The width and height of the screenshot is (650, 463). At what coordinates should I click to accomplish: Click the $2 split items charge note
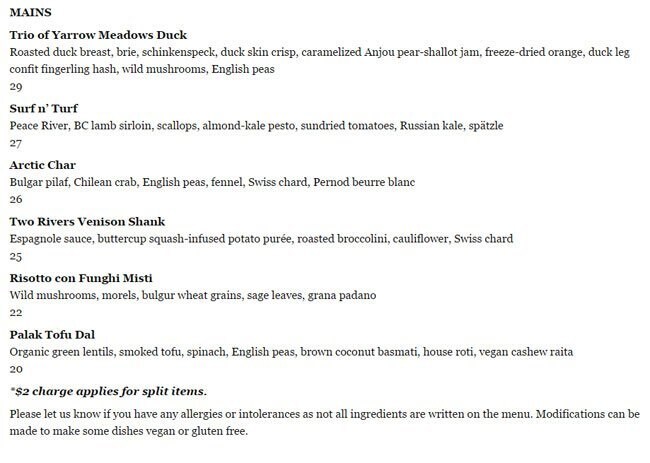coord(108,391)
